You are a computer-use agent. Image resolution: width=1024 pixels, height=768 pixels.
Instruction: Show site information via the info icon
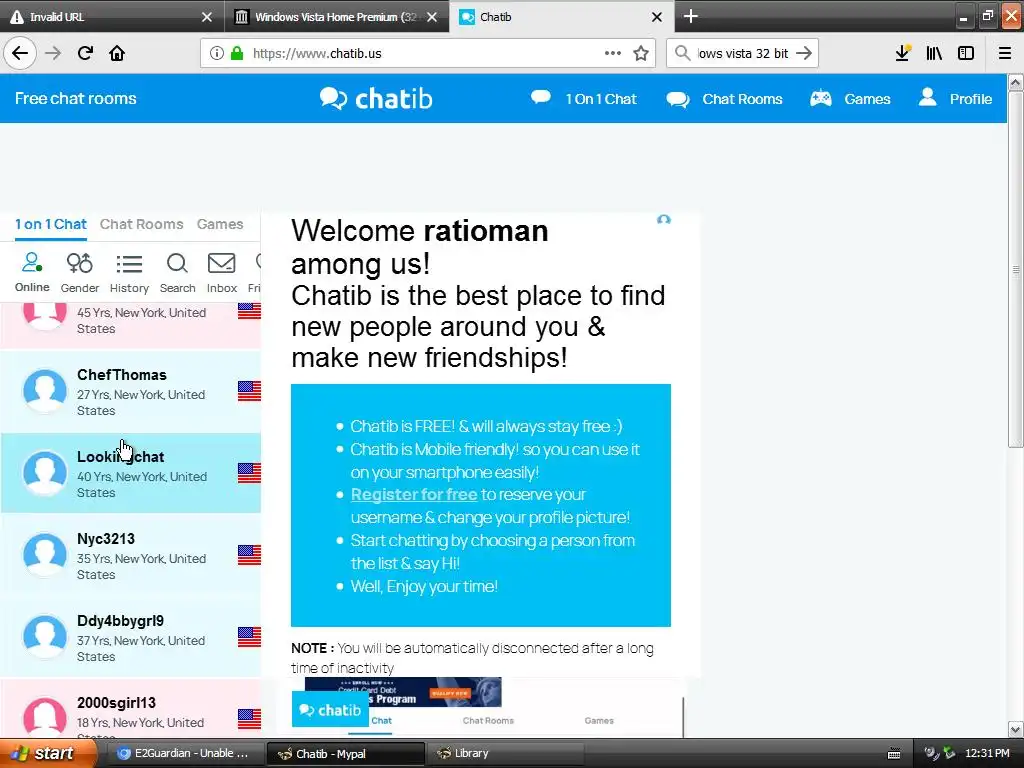217,54
